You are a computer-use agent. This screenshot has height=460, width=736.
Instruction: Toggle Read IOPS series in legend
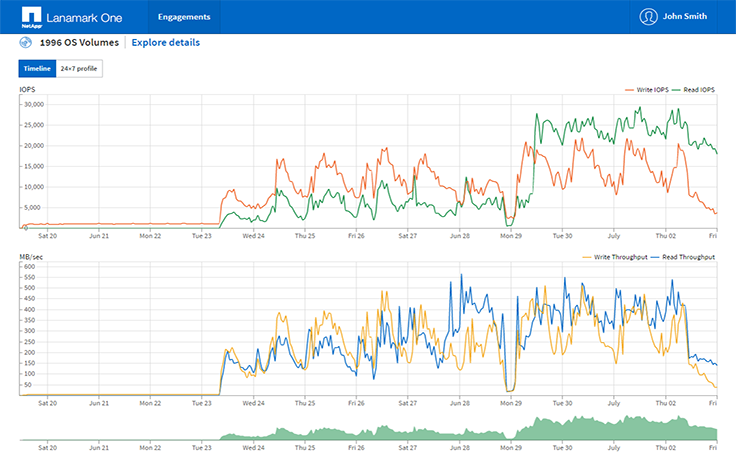[693, 90]
